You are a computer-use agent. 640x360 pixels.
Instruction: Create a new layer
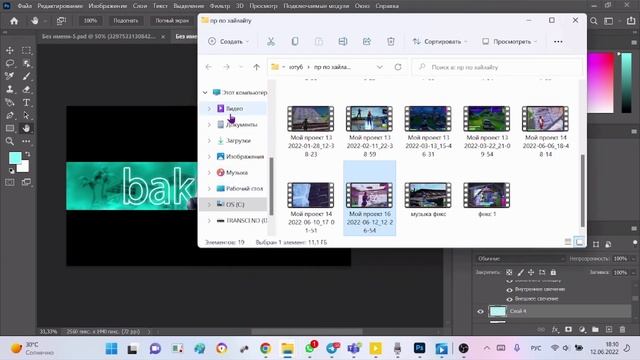tap(609, 329)
